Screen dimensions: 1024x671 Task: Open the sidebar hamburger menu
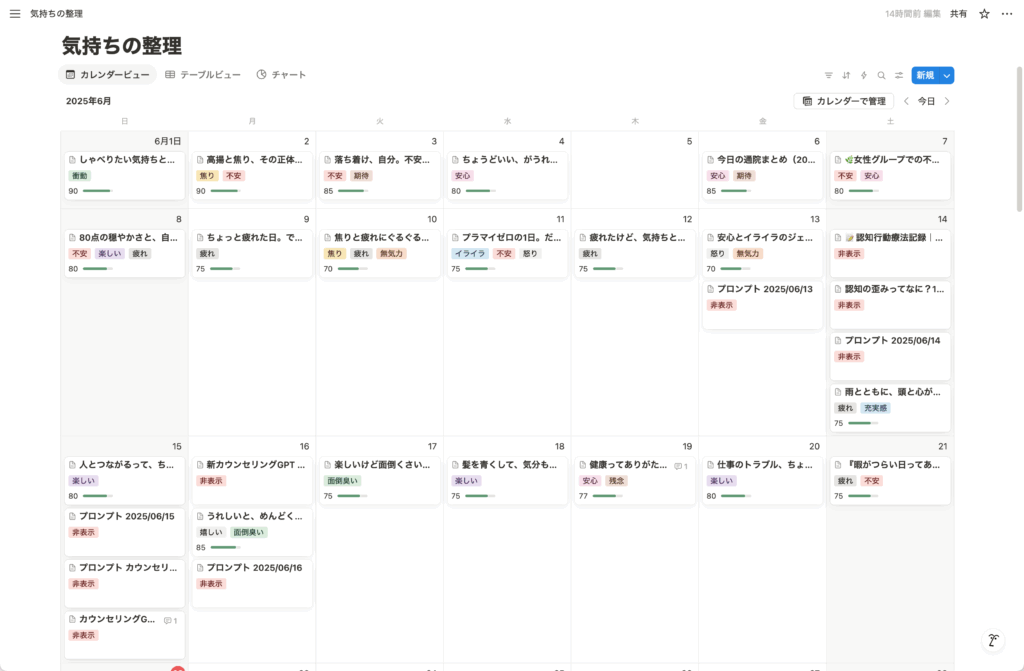pos(15,14)
